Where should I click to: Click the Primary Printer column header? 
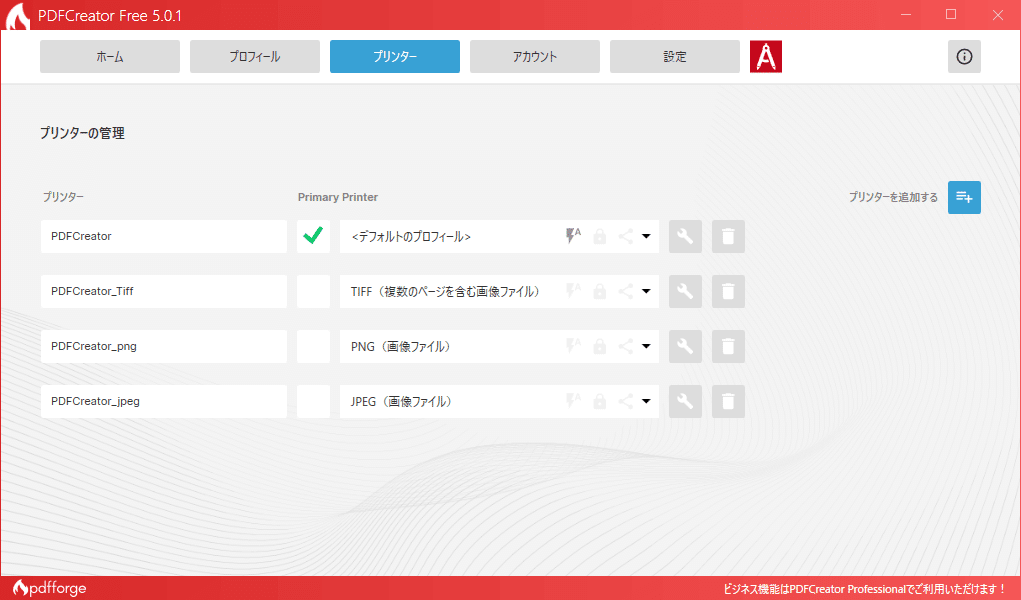coord(337,197)
